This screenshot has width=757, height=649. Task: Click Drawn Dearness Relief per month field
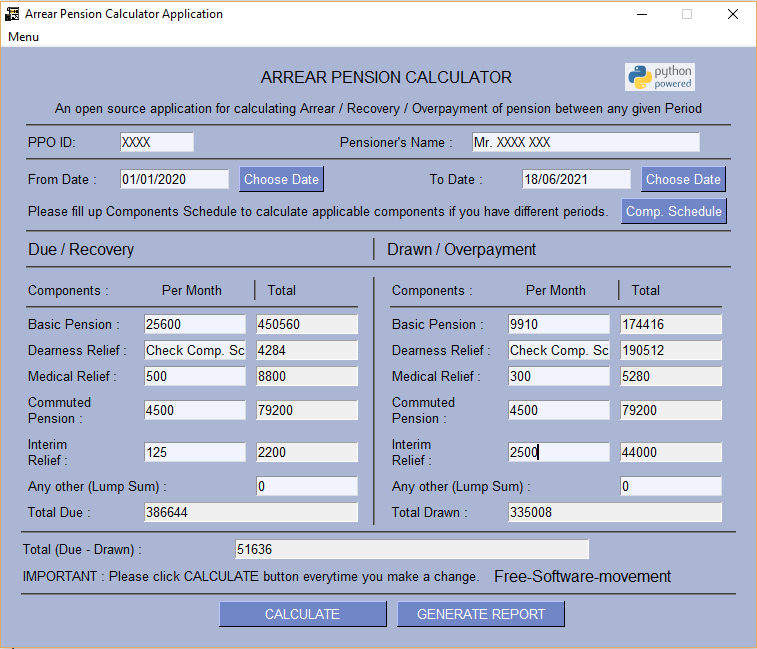[559, 350]
